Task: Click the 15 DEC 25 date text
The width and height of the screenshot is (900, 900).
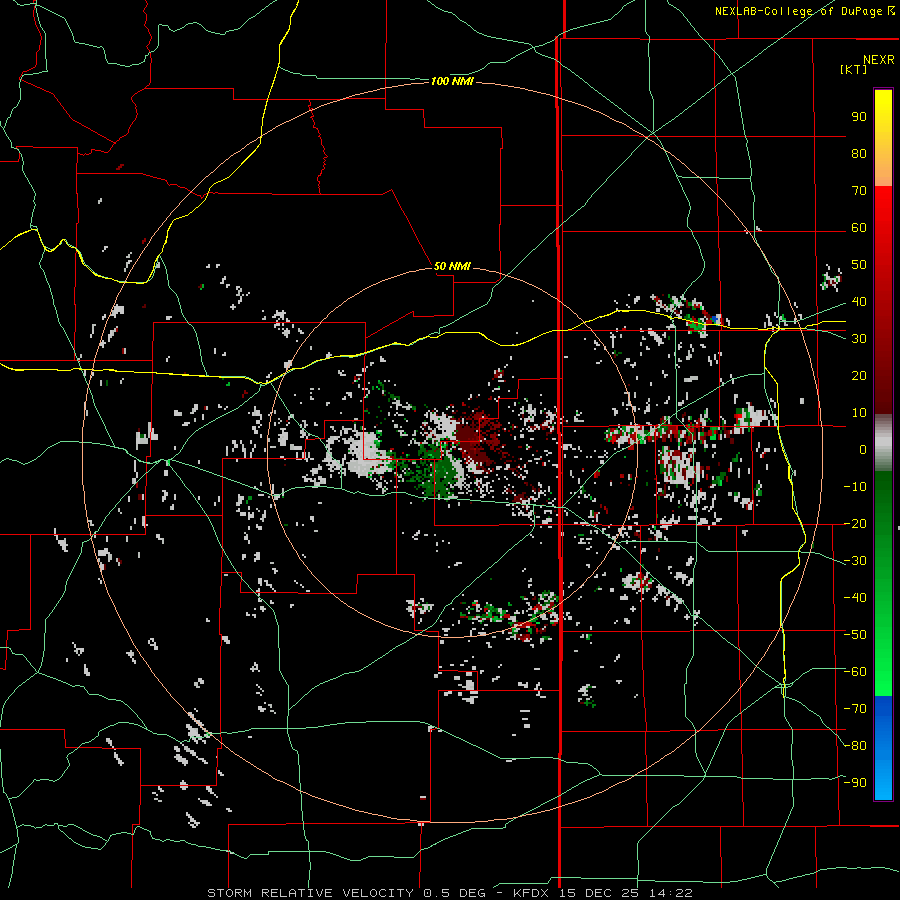Action: pyautogui.click(x=599, y=893)
